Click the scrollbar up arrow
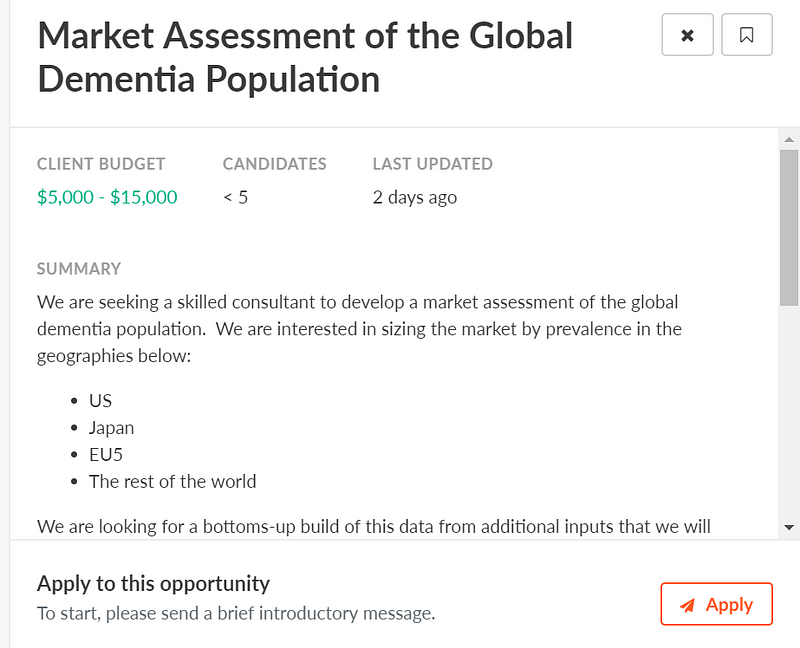Screen dimensions: 800x648 click(x=789, y=139)
